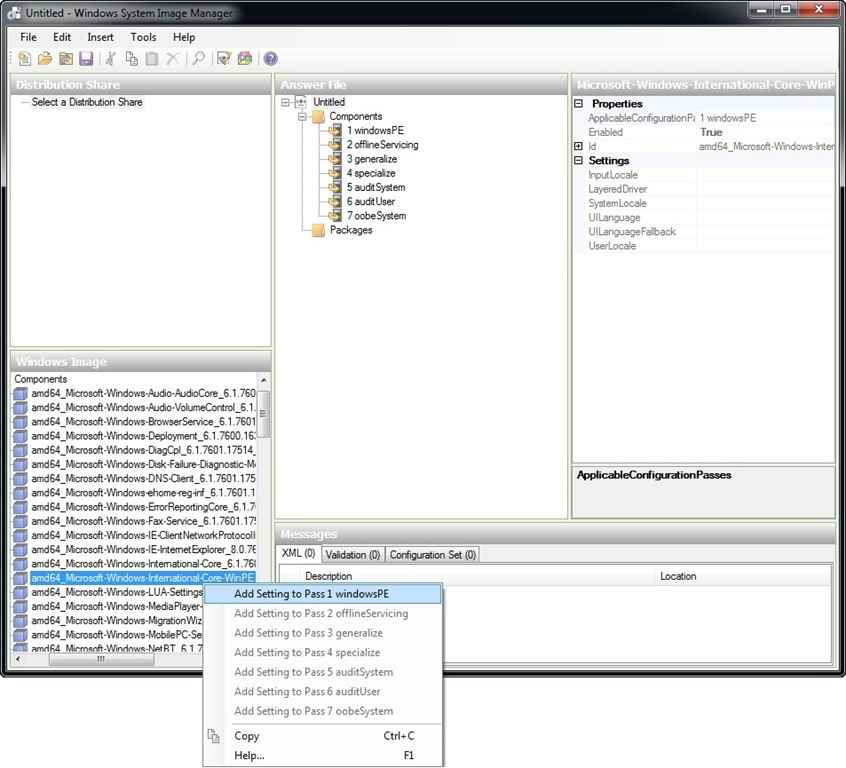Click the Windows Image vertical scrollbar thumb
Image resolution: width=846 pixels, height=768 pixels.
(x=263, y=414)
